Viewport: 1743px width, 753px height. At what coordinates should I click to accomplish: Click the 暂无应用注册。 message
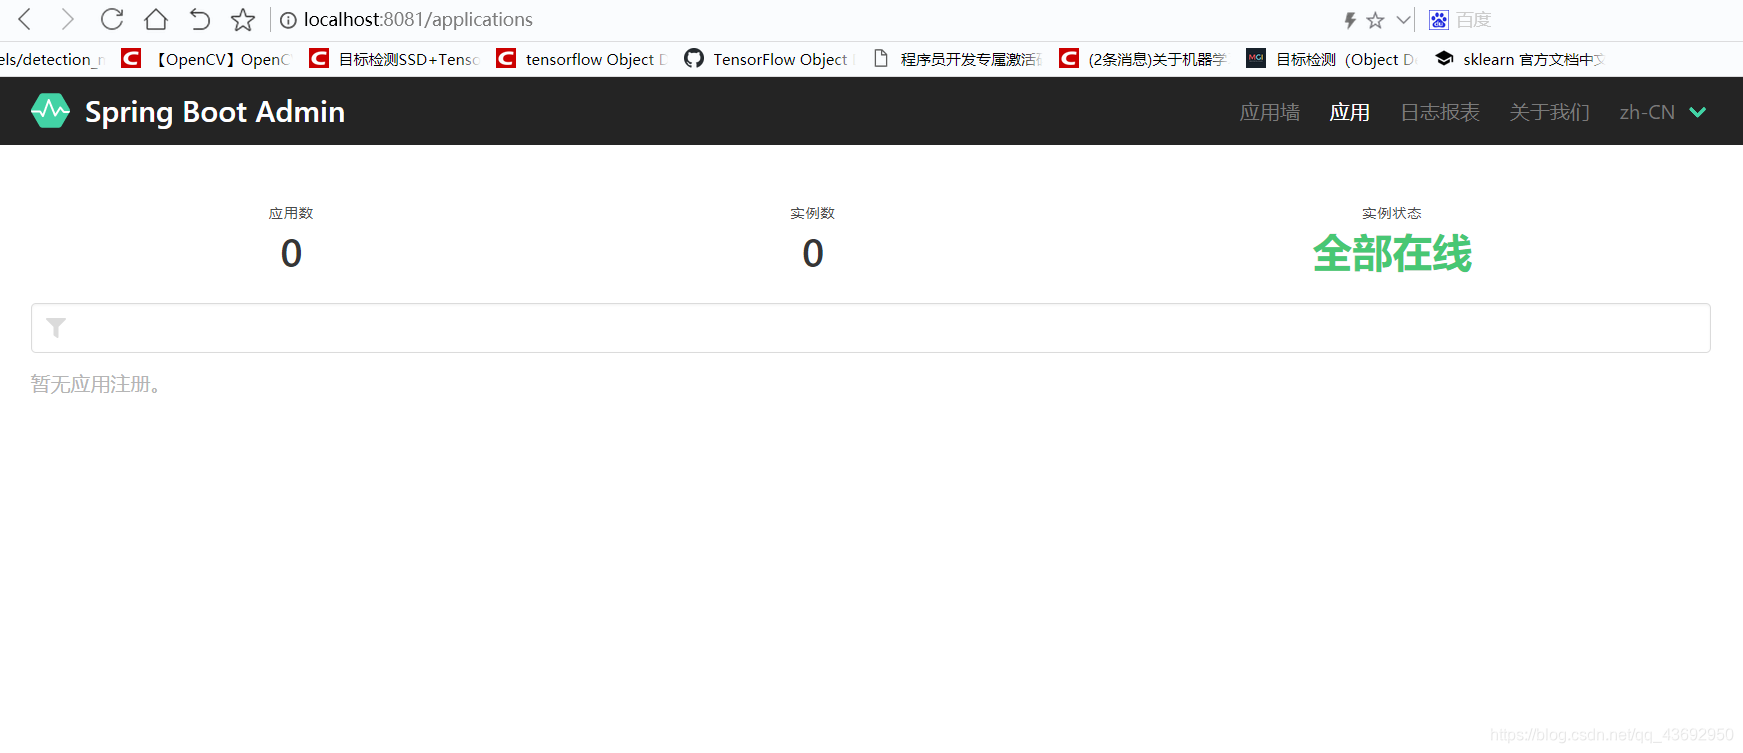96,384
